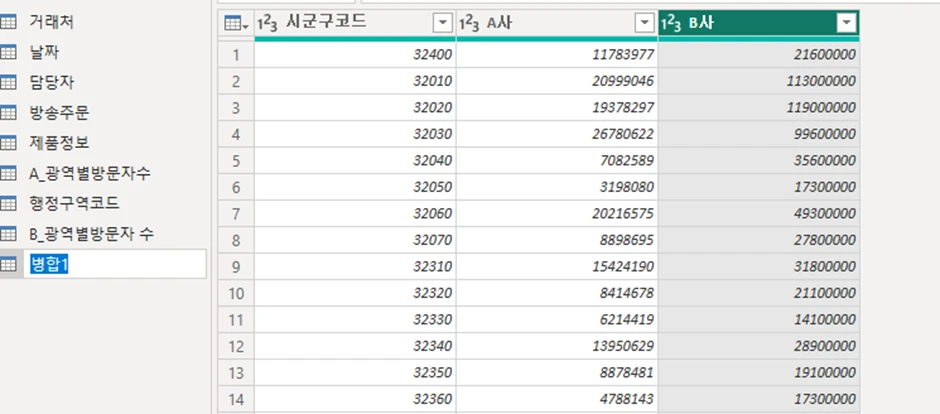940x414 pixels.
Task: Click the 병합1 query name field
Action: pyautogui.click(x=115, y=264)
